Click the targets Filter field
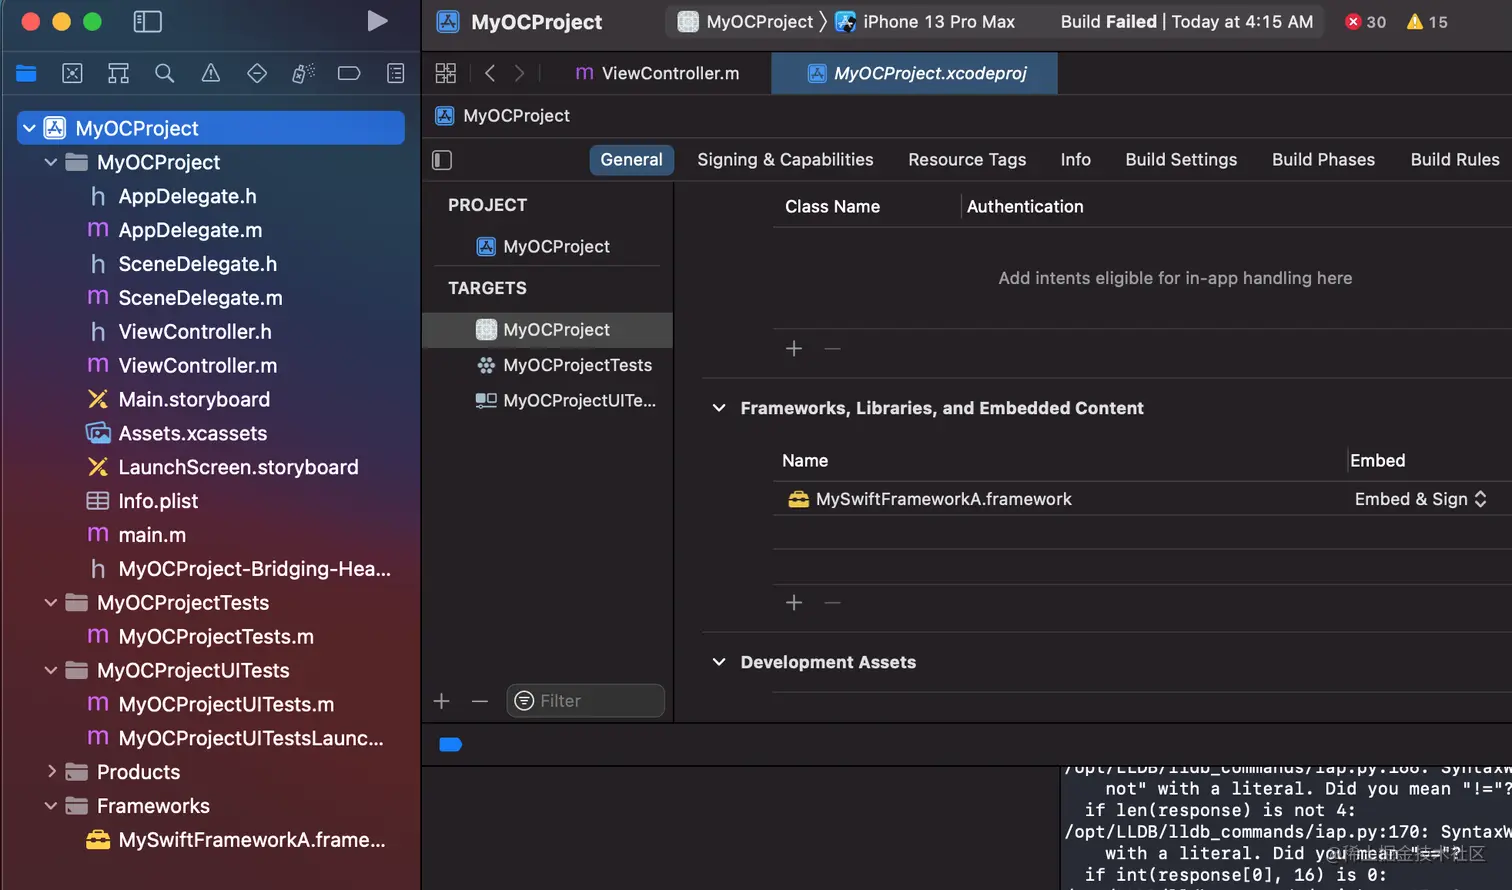Image resolution: width=1512 pixels, height=890 pixels. 586,701
